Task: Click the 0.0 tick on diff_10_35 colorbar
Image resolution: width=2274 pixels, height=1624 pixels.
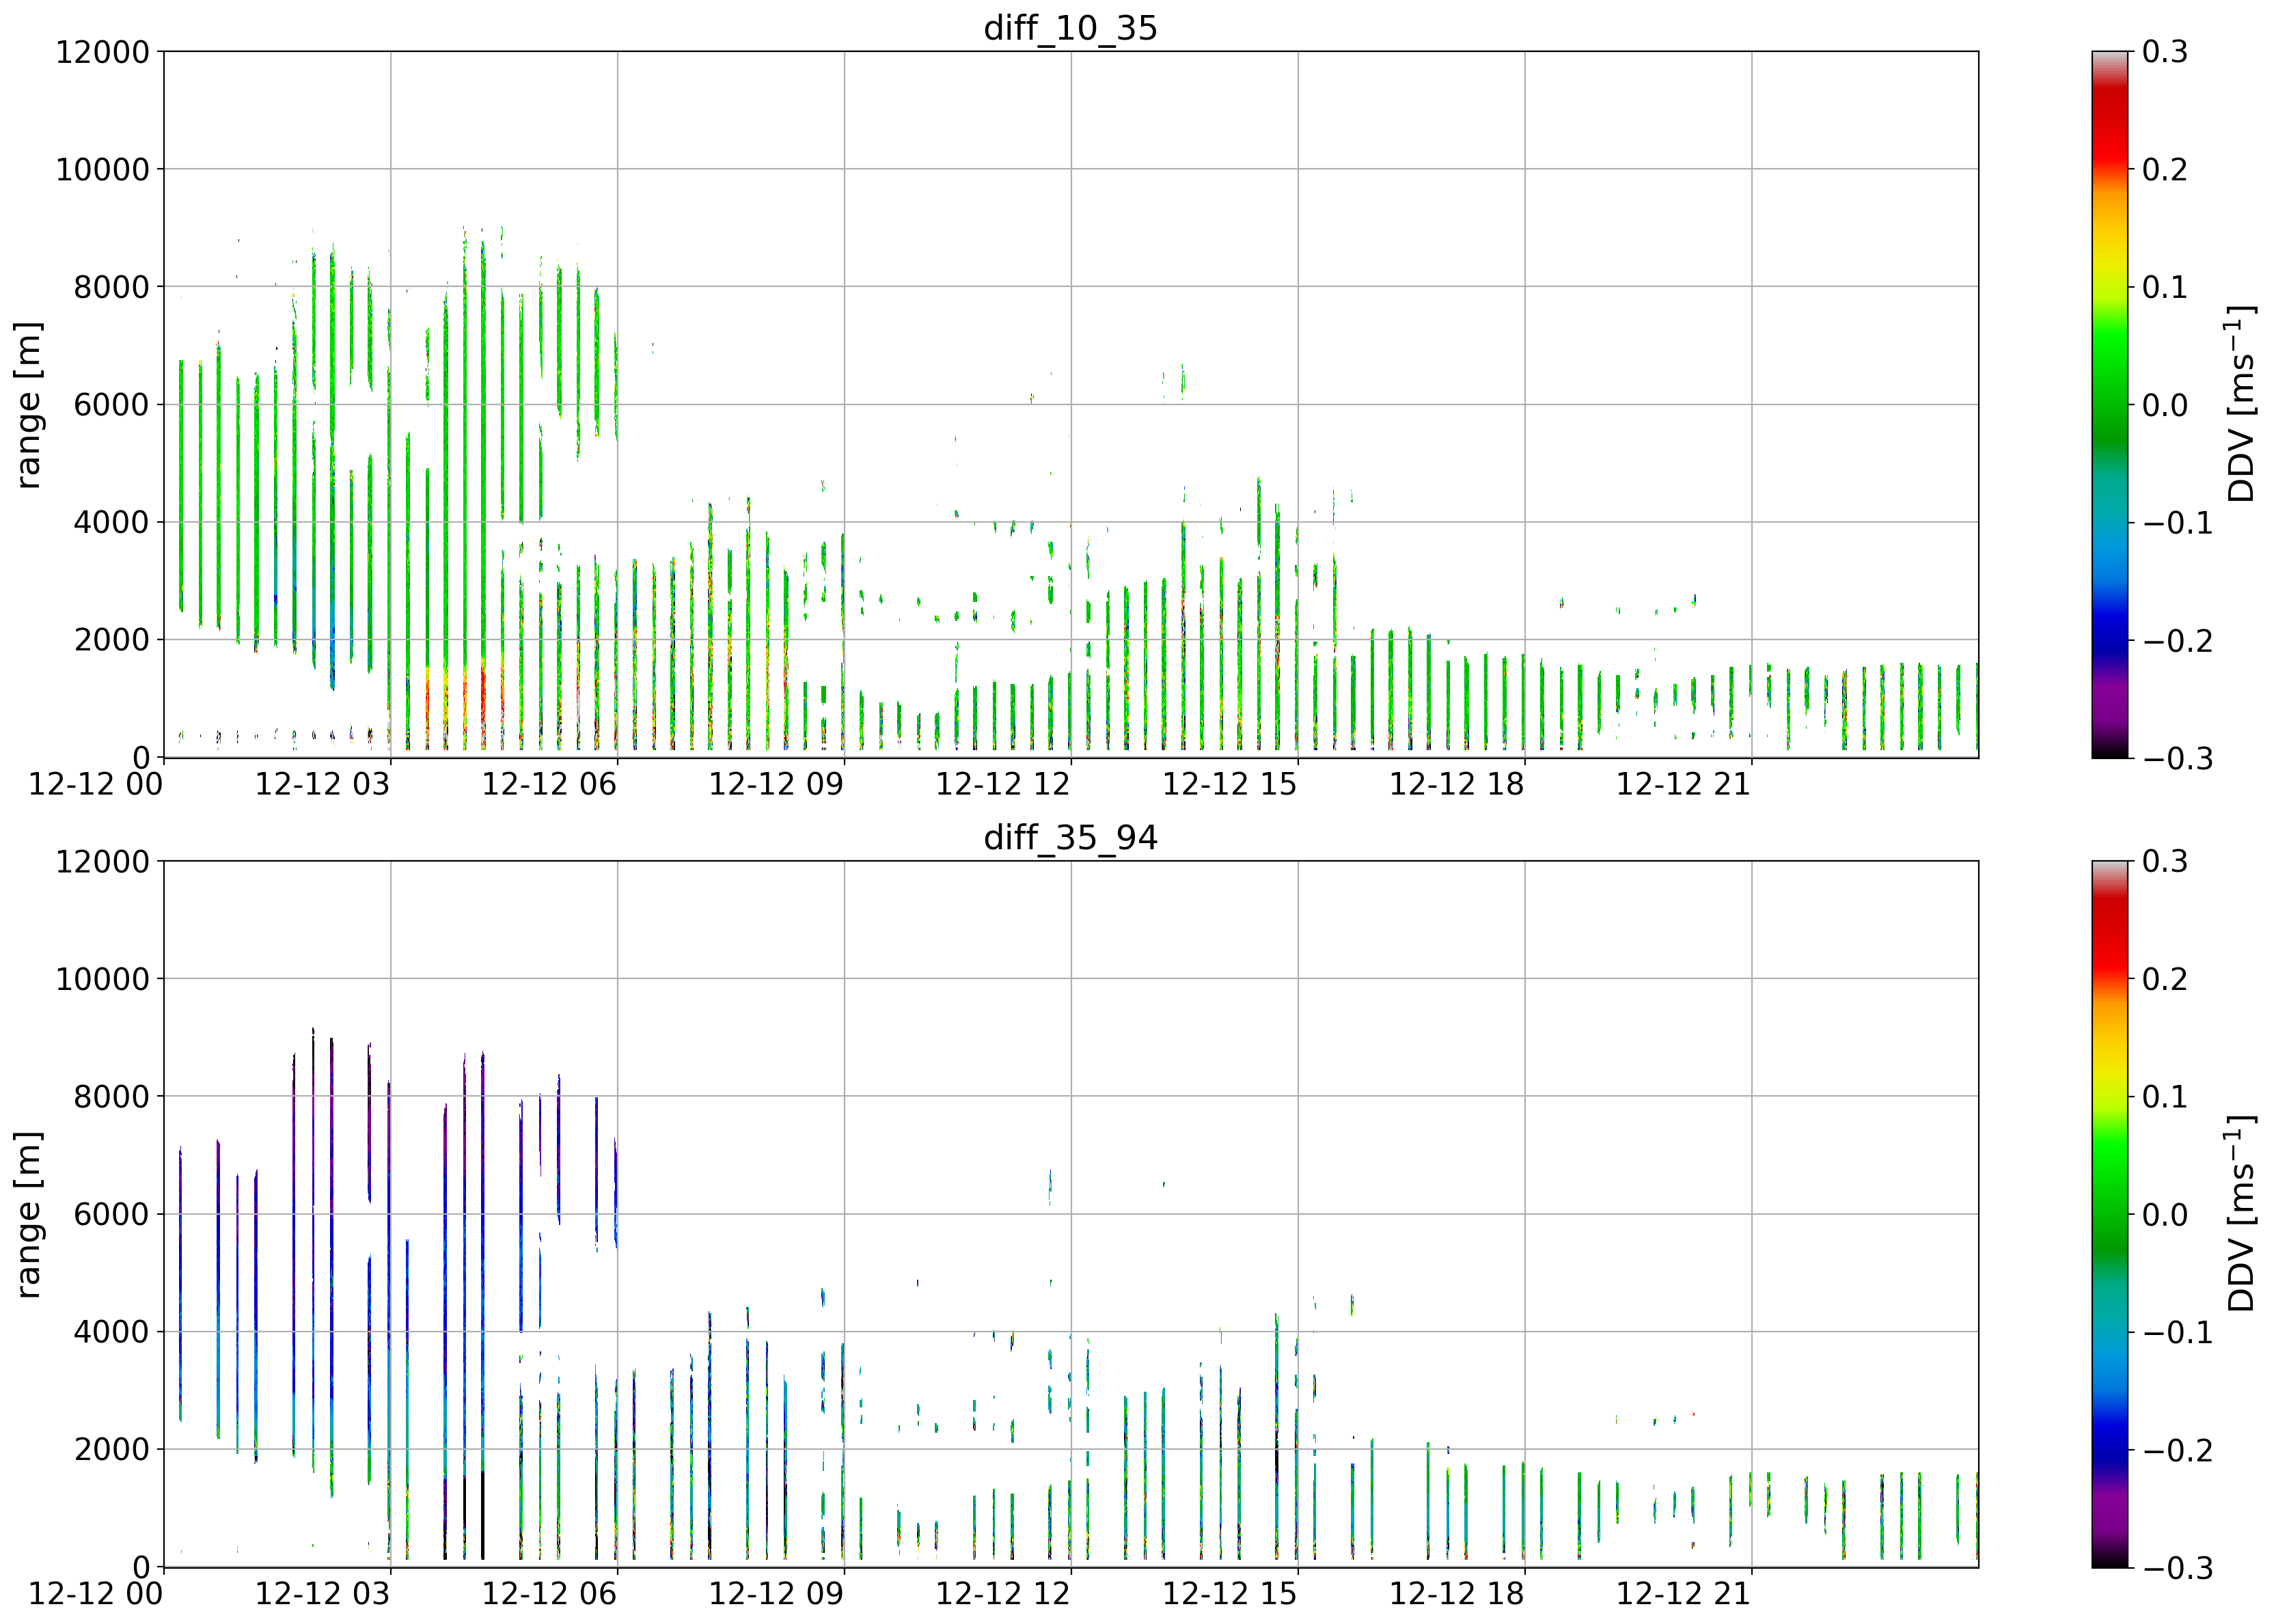Action: point(2165,405)
